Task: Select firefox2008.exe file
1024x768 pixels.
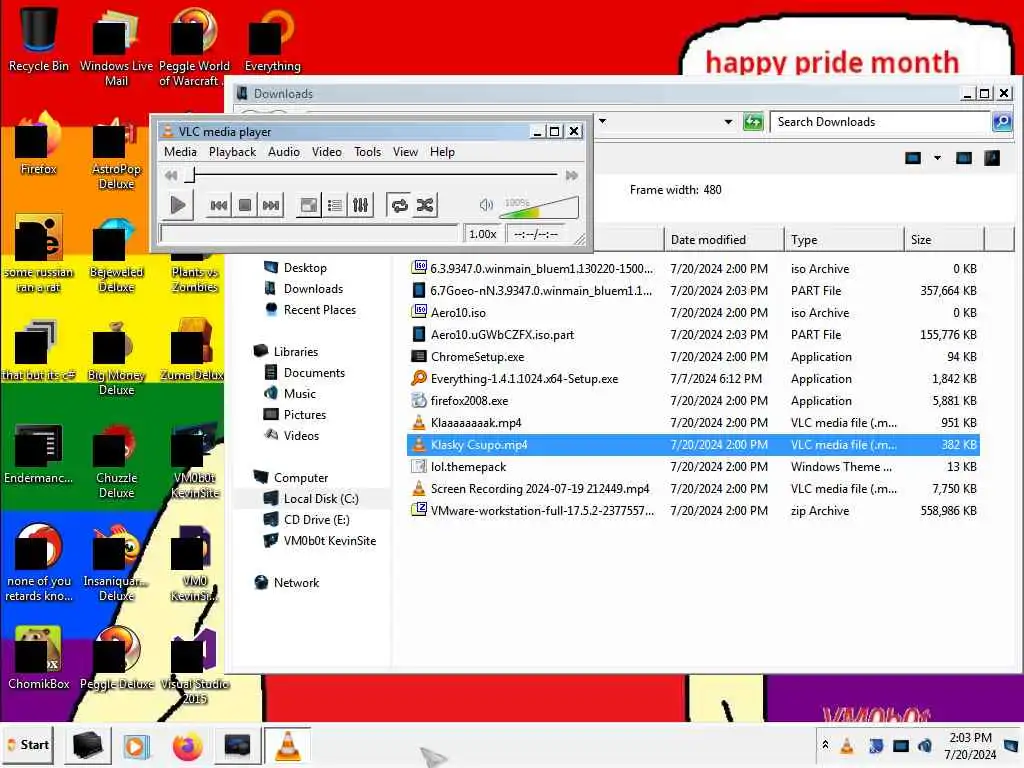Action: pos(694,401)
